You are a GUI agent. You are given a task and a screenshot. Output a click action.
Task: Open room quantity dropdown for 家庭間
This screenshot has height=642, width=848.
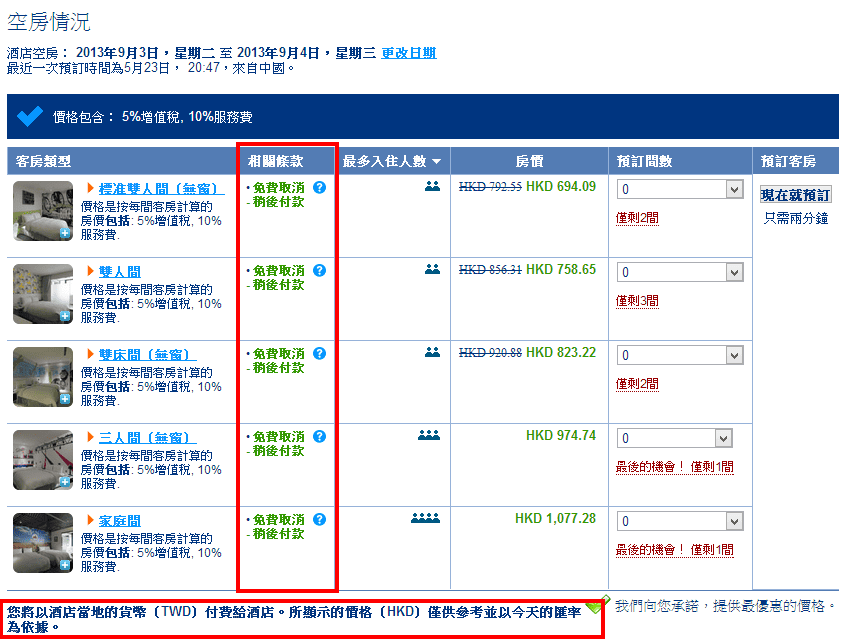(x=680, y=521)
